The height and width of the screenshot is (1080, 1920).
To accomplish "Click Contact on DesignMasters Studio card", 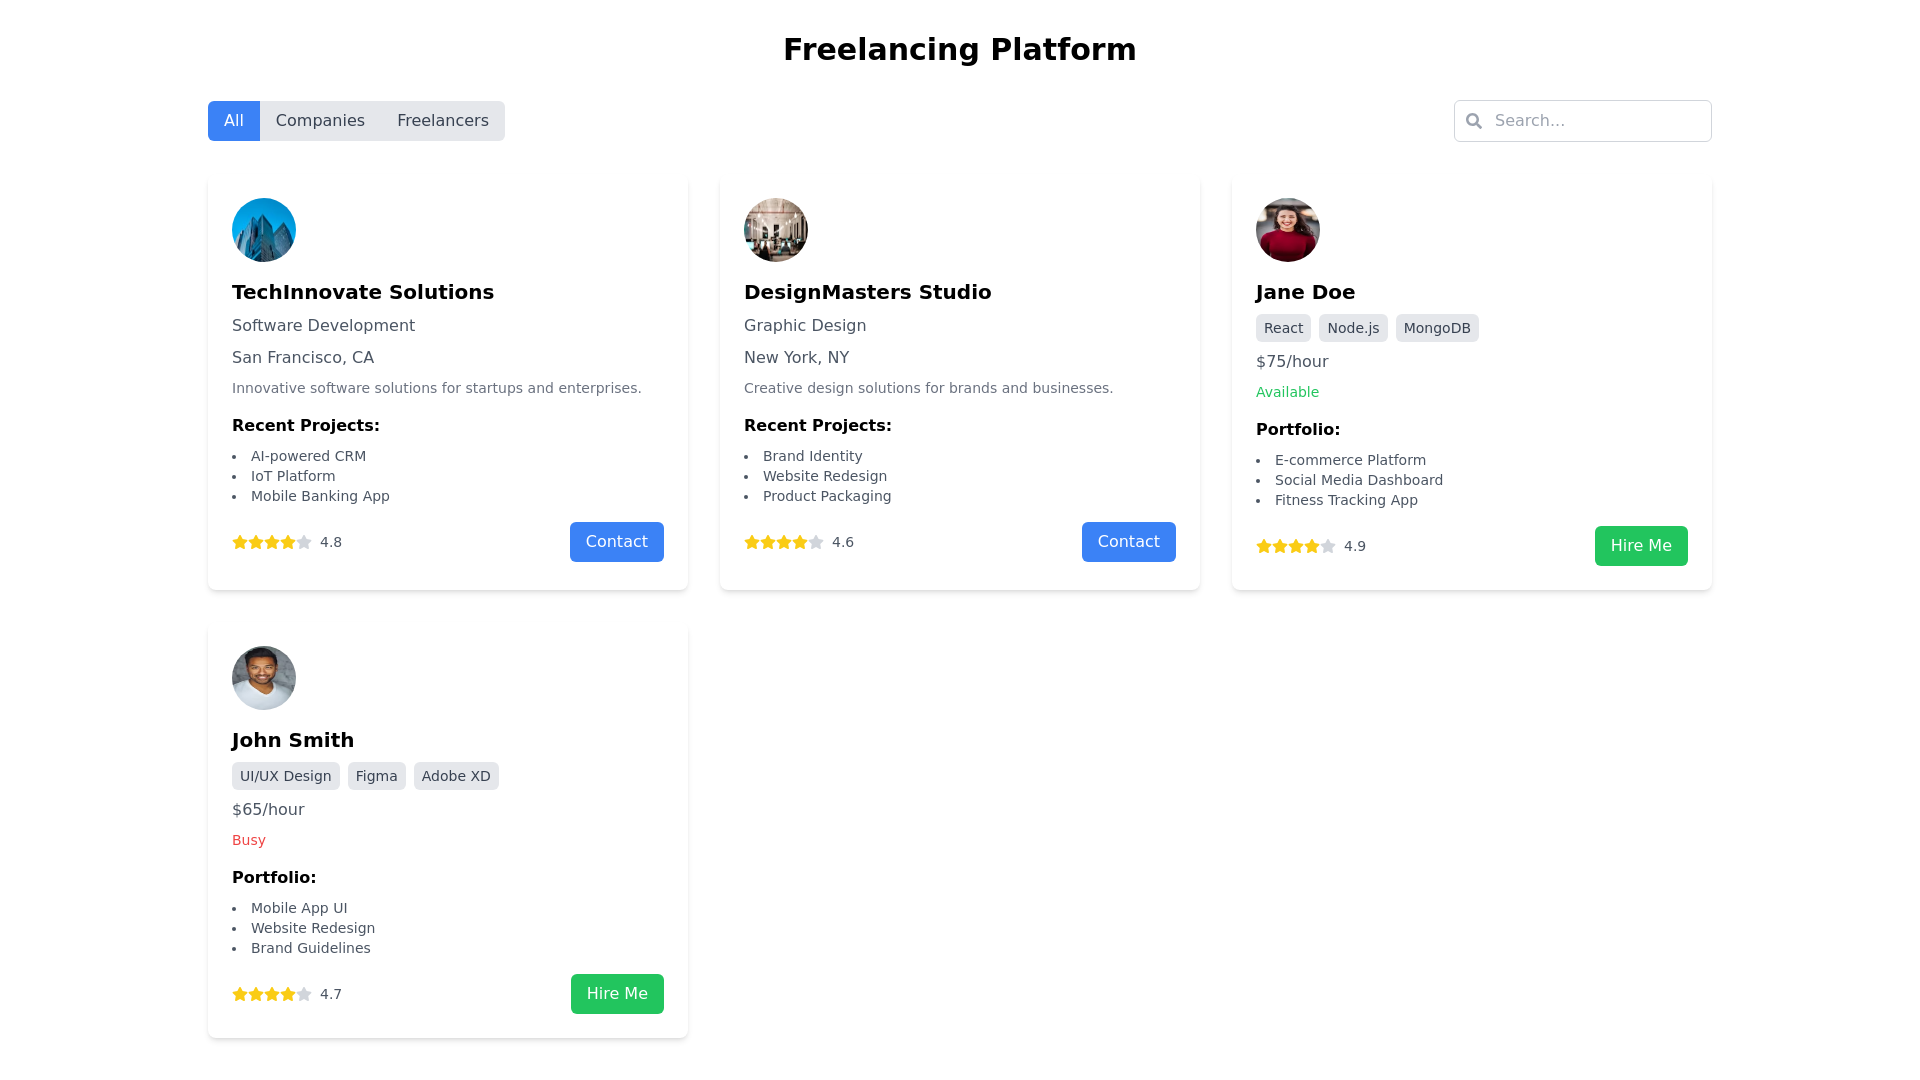I will 1128,541.
